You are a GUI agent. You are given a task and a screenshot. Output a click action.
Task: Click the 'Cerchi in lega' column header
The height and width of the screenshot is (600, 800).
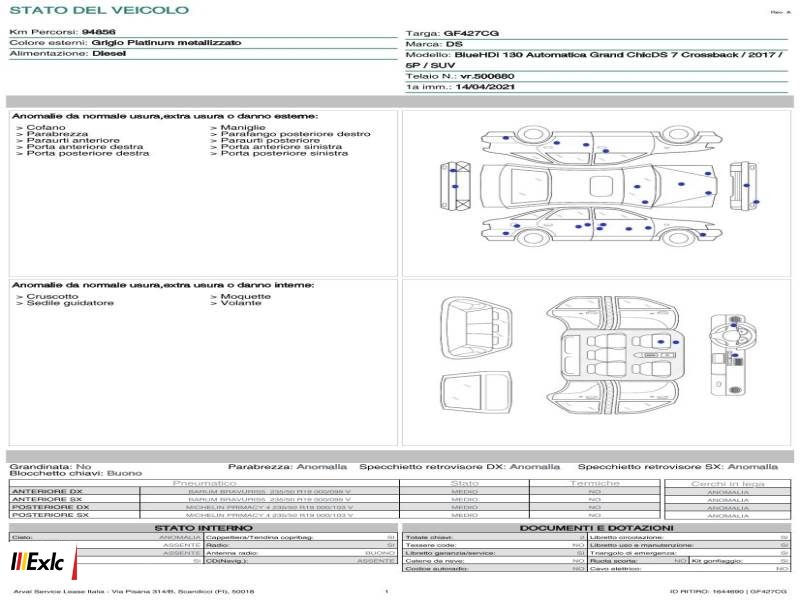click(728, 484)
